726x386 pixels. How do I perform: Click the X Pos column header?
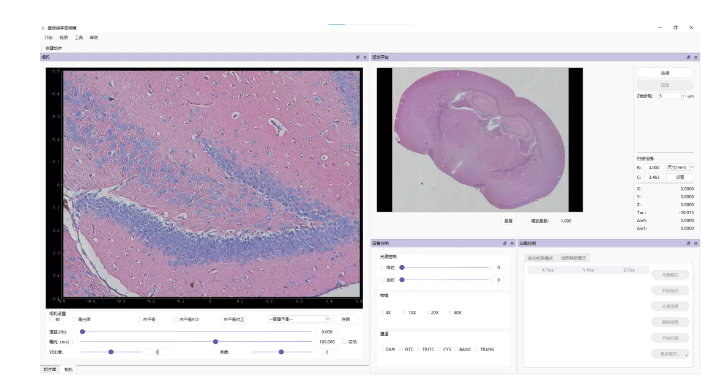click(548, 270)
